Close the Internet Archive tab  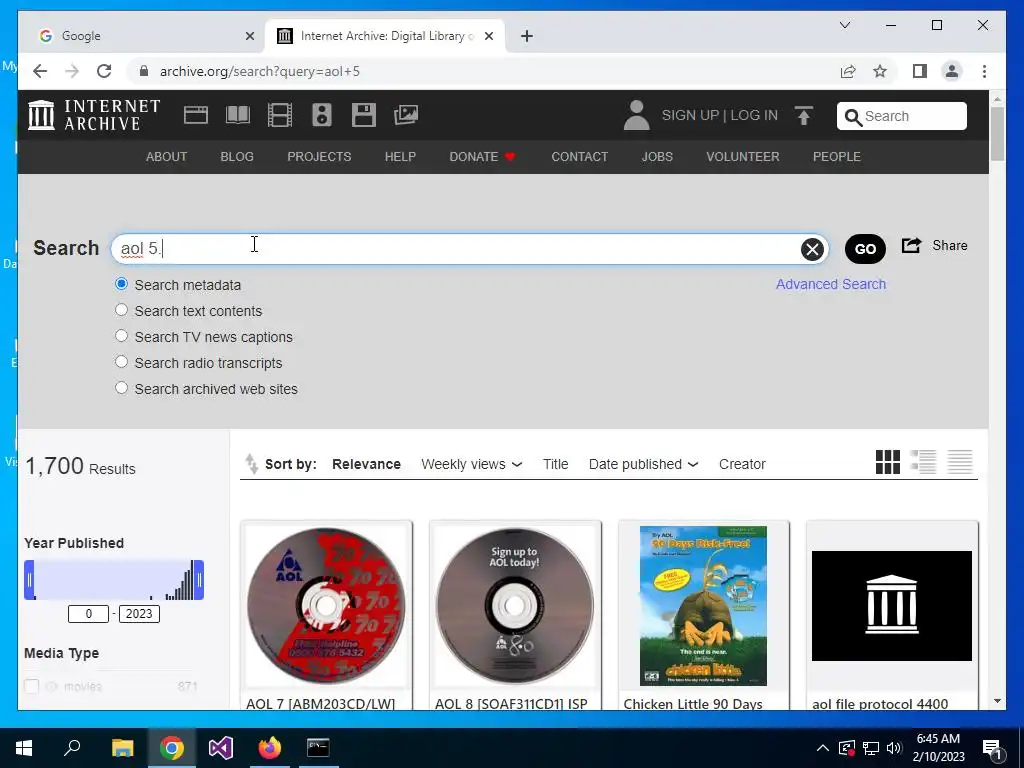488,36
